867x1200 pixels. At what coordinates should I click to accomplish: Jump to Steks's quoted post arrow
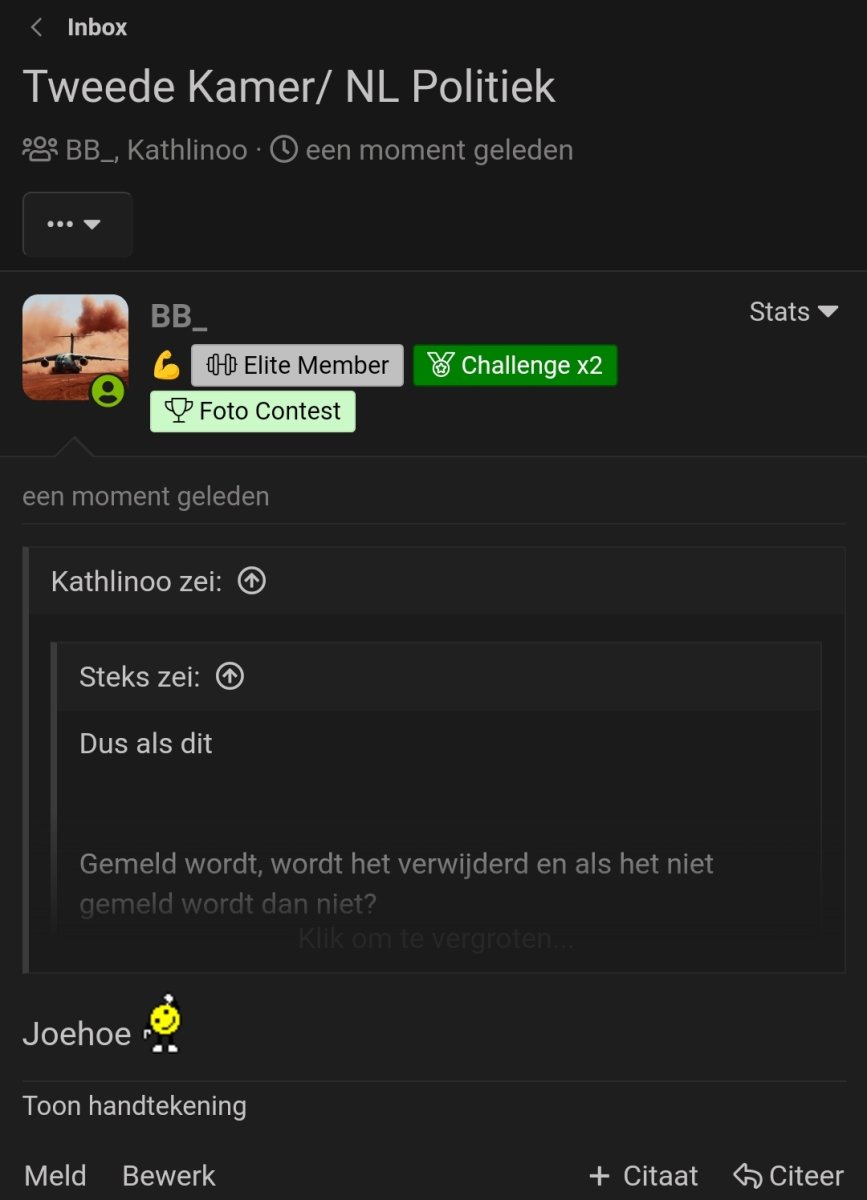(x=230, y=677)
